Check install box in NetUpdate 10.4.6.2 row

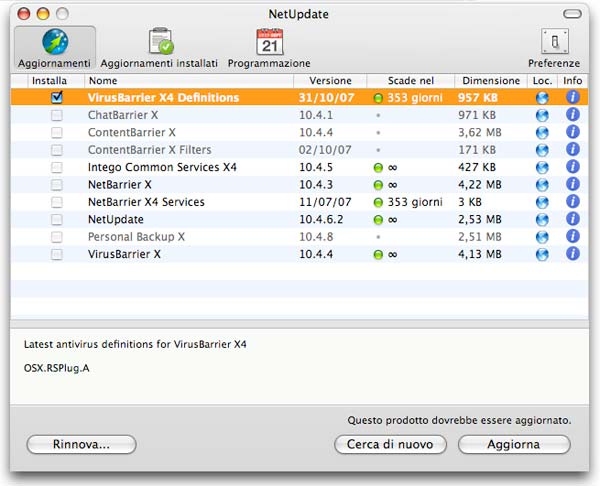click(57, 220)
